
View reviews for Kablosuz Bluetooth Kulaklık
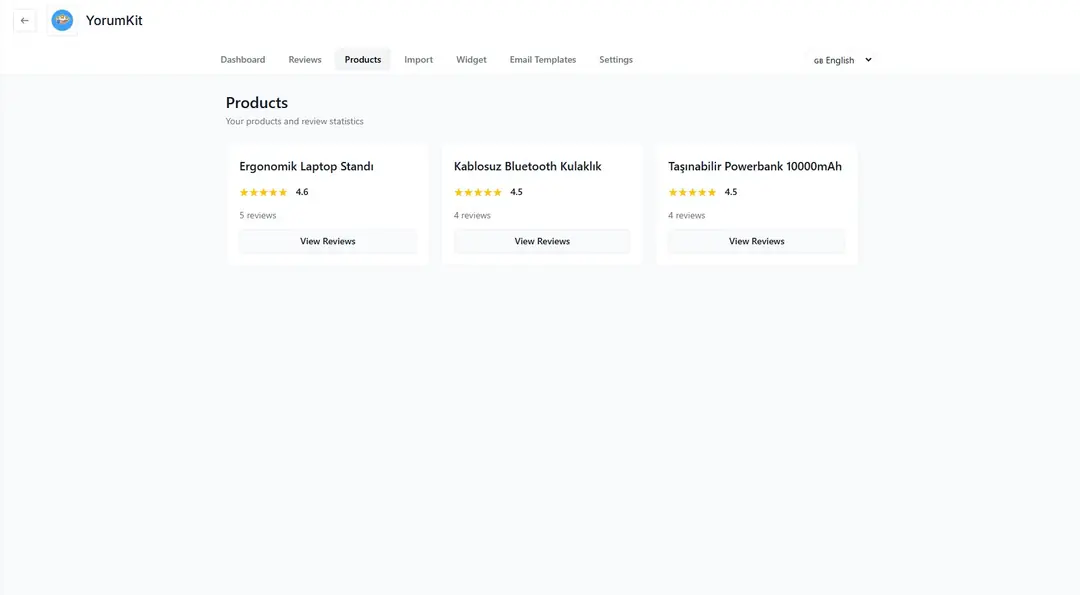pos(542,241)
